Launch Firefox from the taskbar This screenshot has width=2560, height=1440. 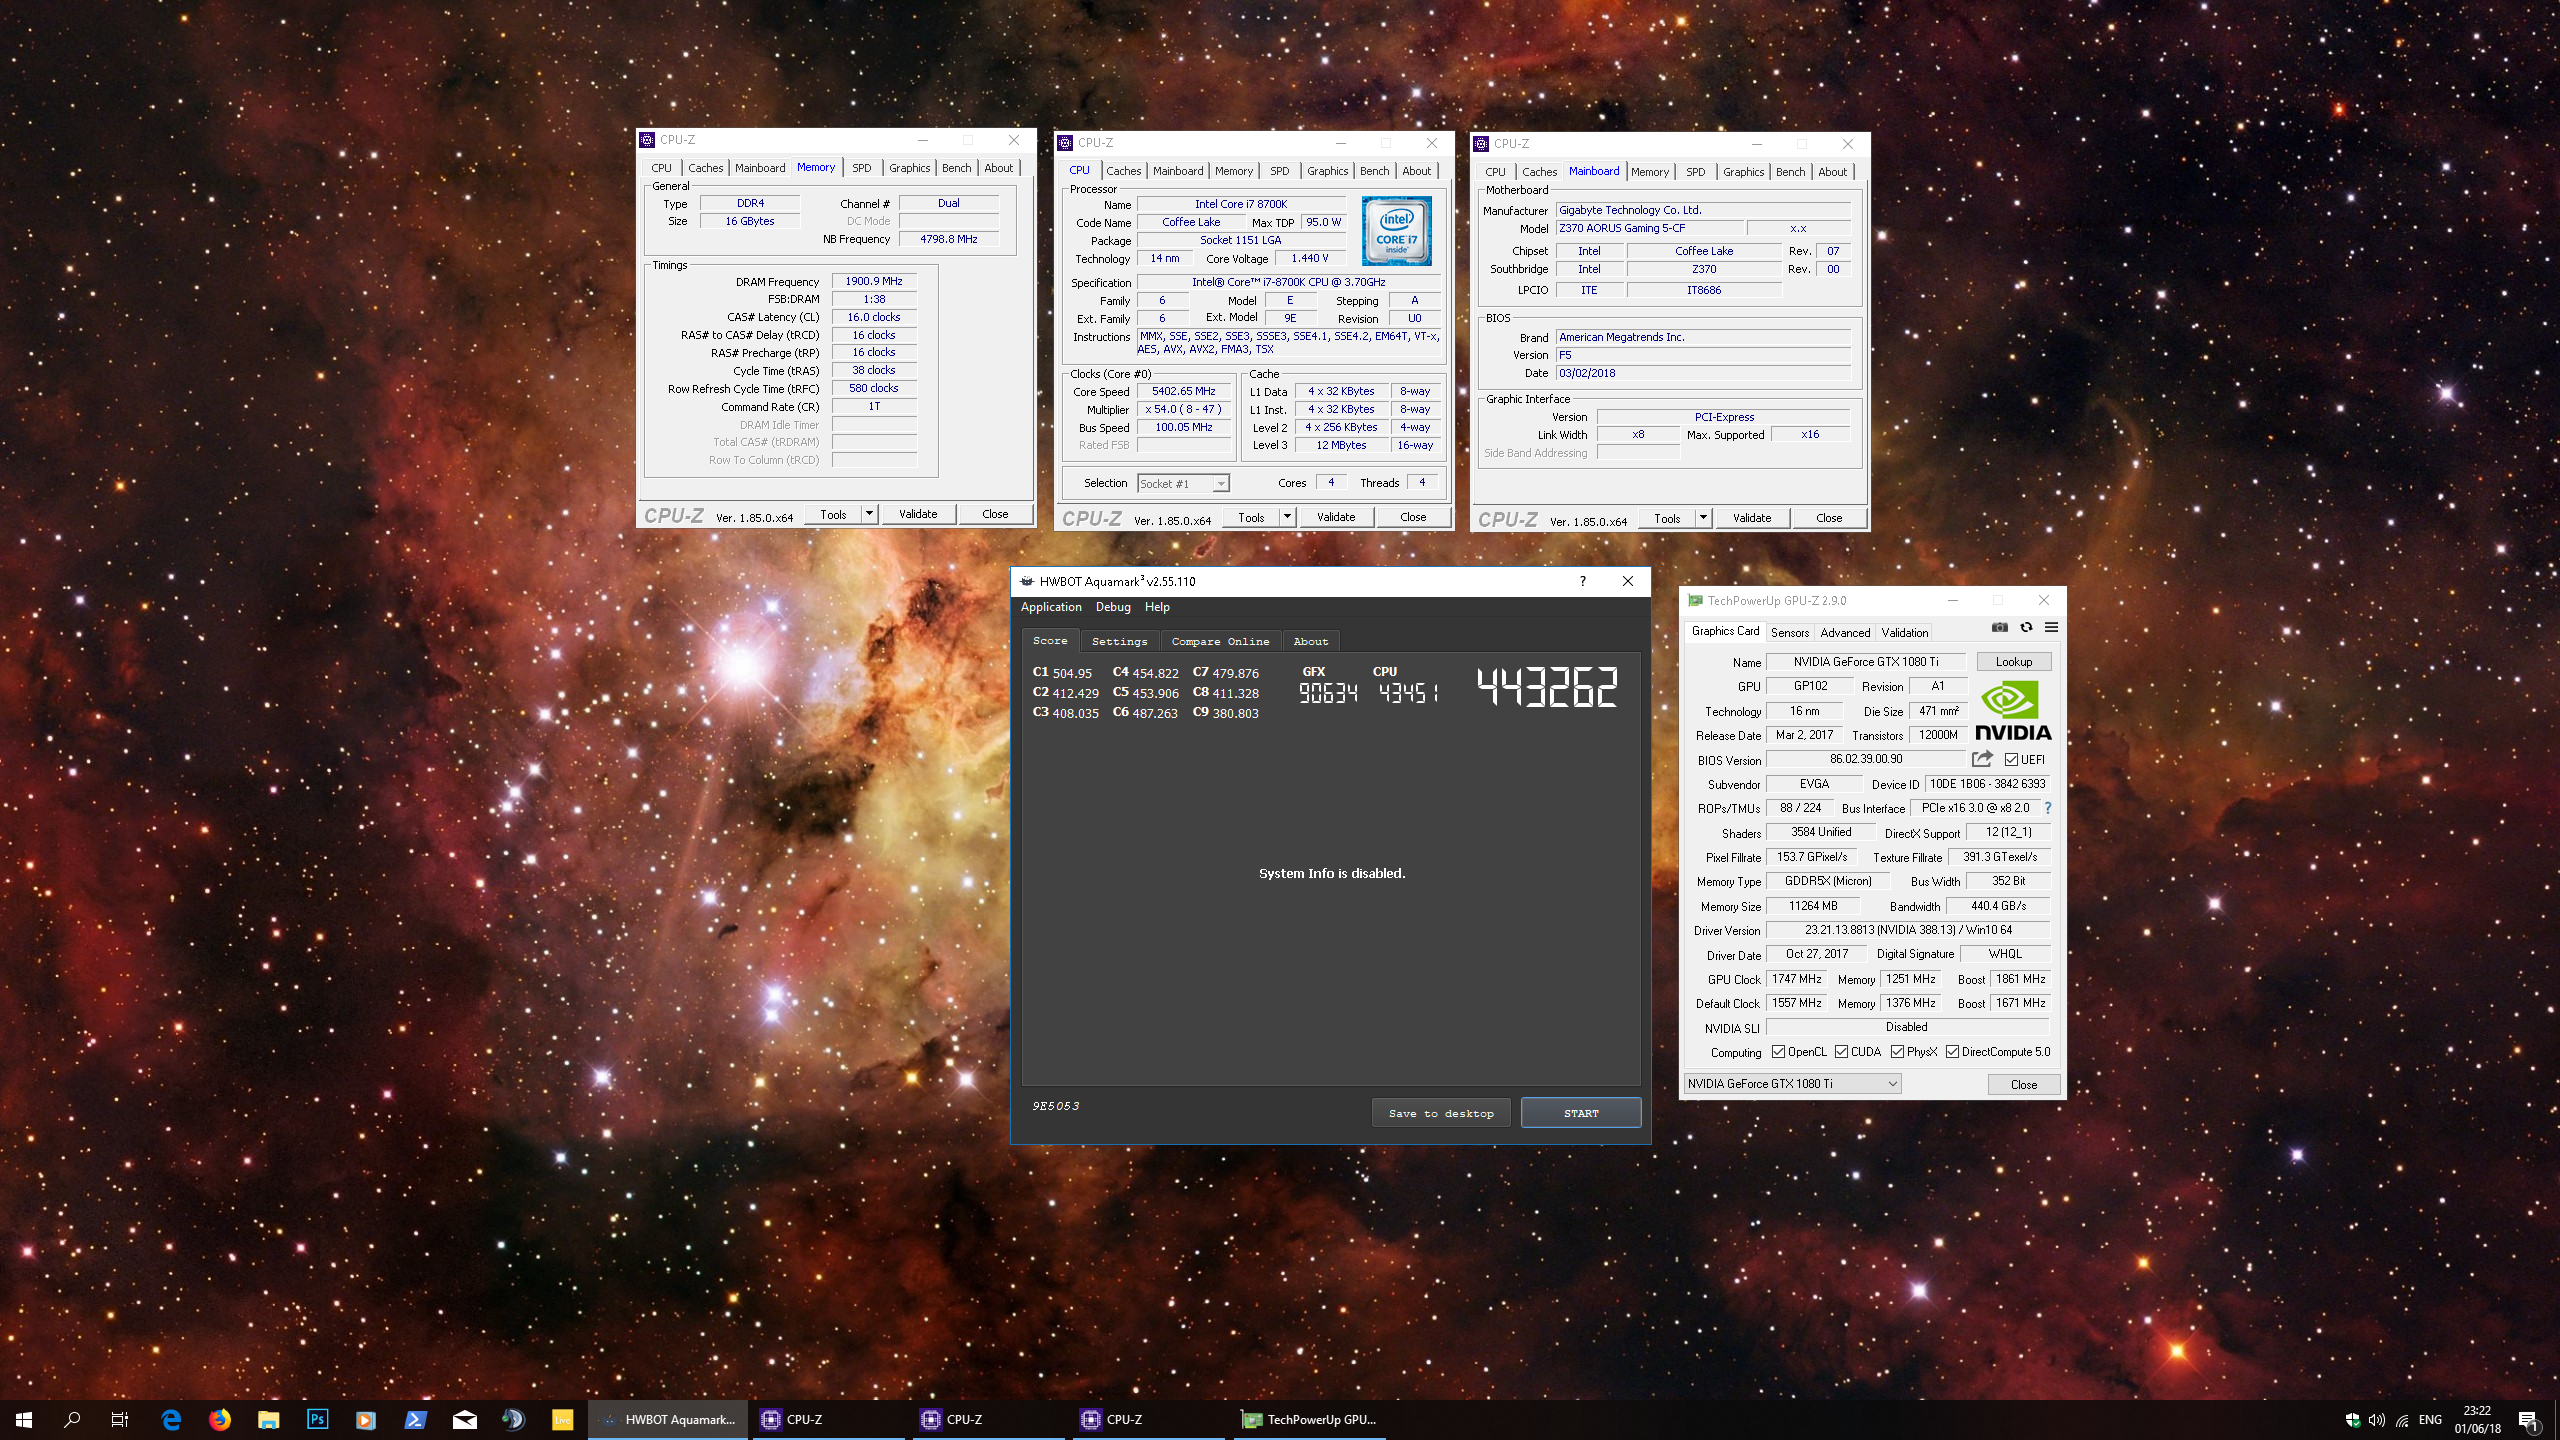point(220,1419)
